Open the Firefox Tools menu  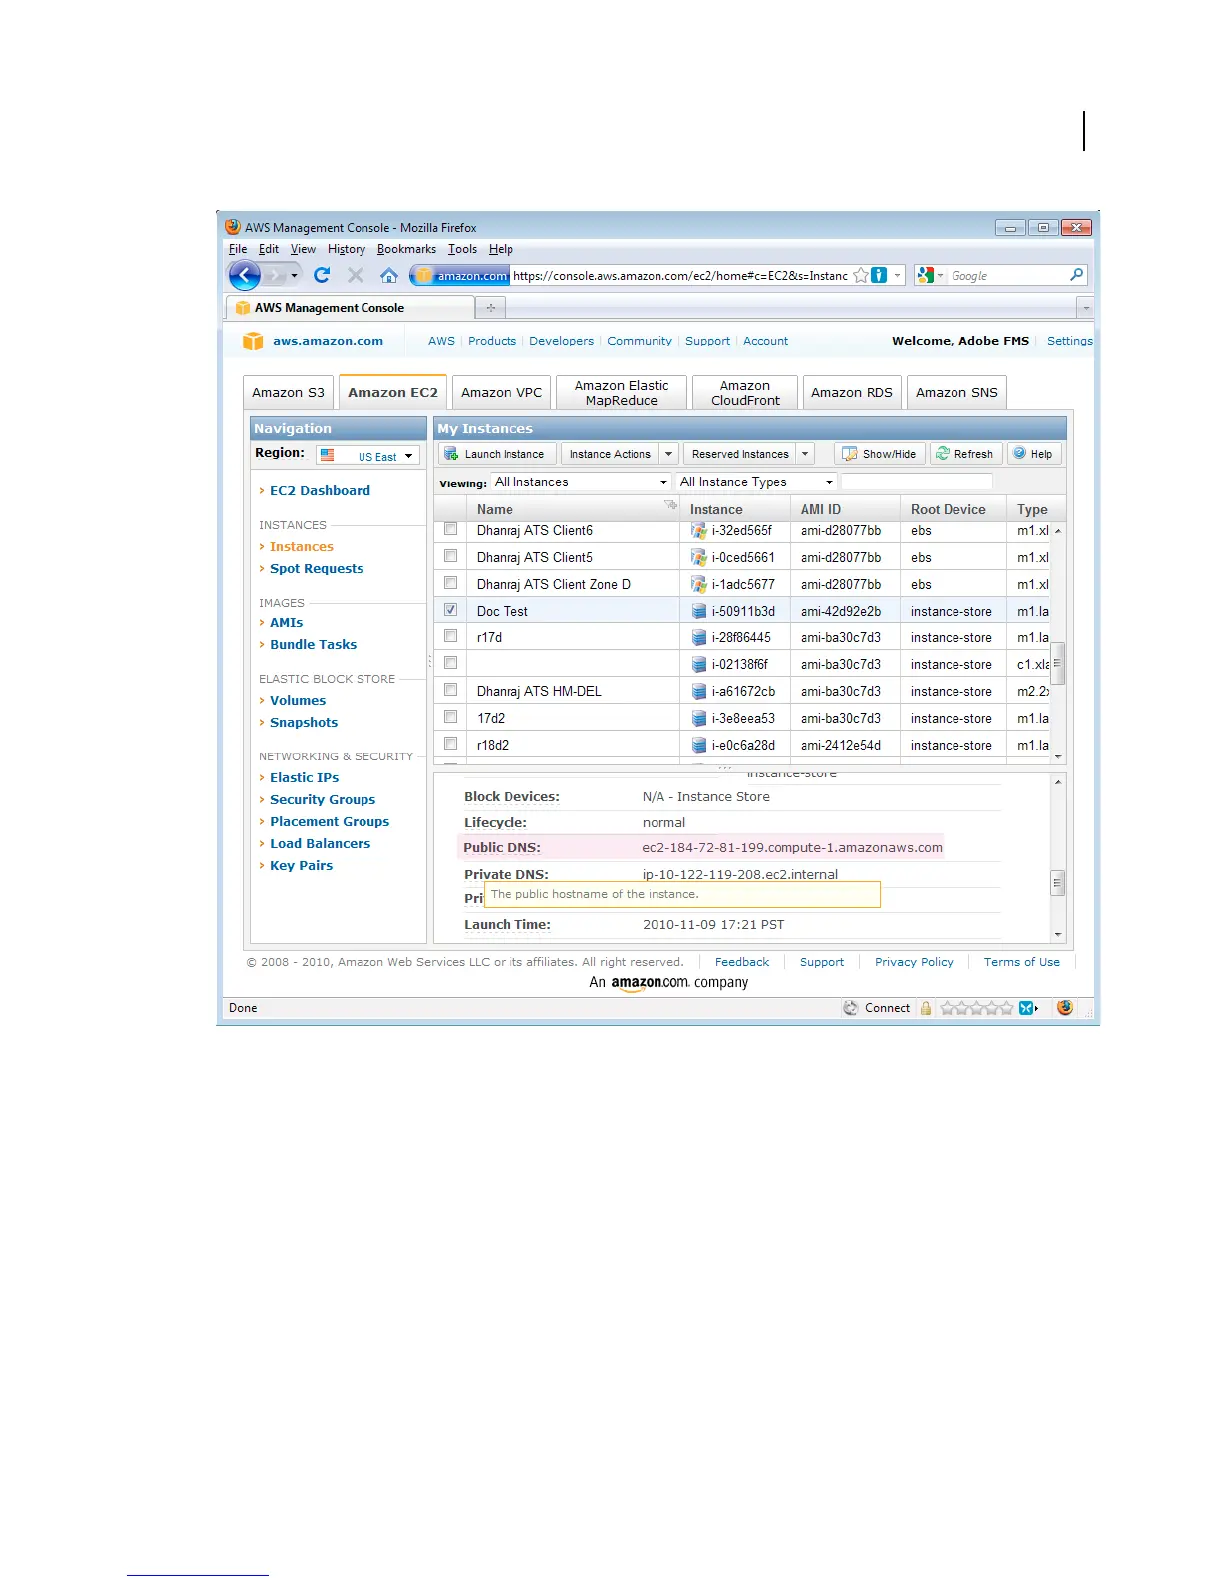(462, 249)
